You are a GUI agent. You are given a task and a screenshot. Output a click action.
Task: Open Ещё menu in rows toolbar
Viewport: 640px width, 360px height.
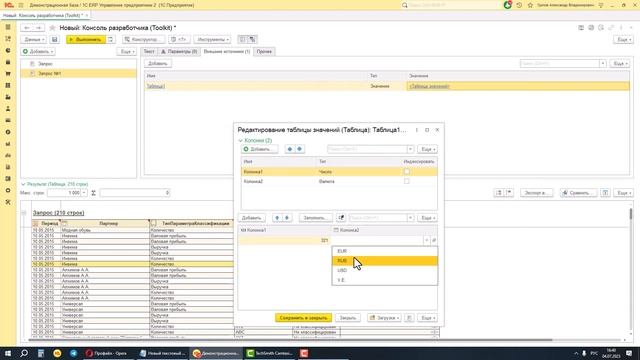click(x=427, y=218)
